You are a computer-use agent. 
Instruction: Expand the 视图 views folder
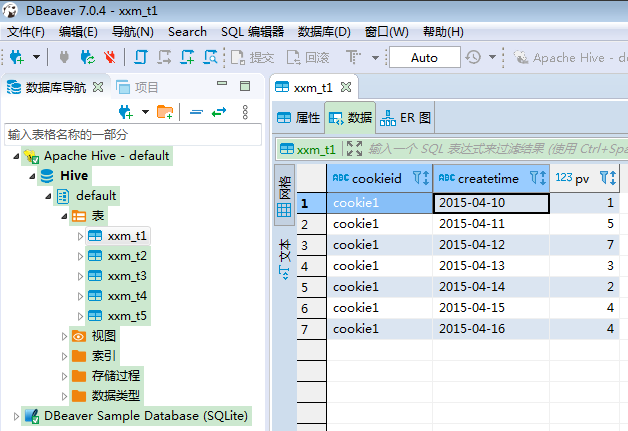click(64, 336)
